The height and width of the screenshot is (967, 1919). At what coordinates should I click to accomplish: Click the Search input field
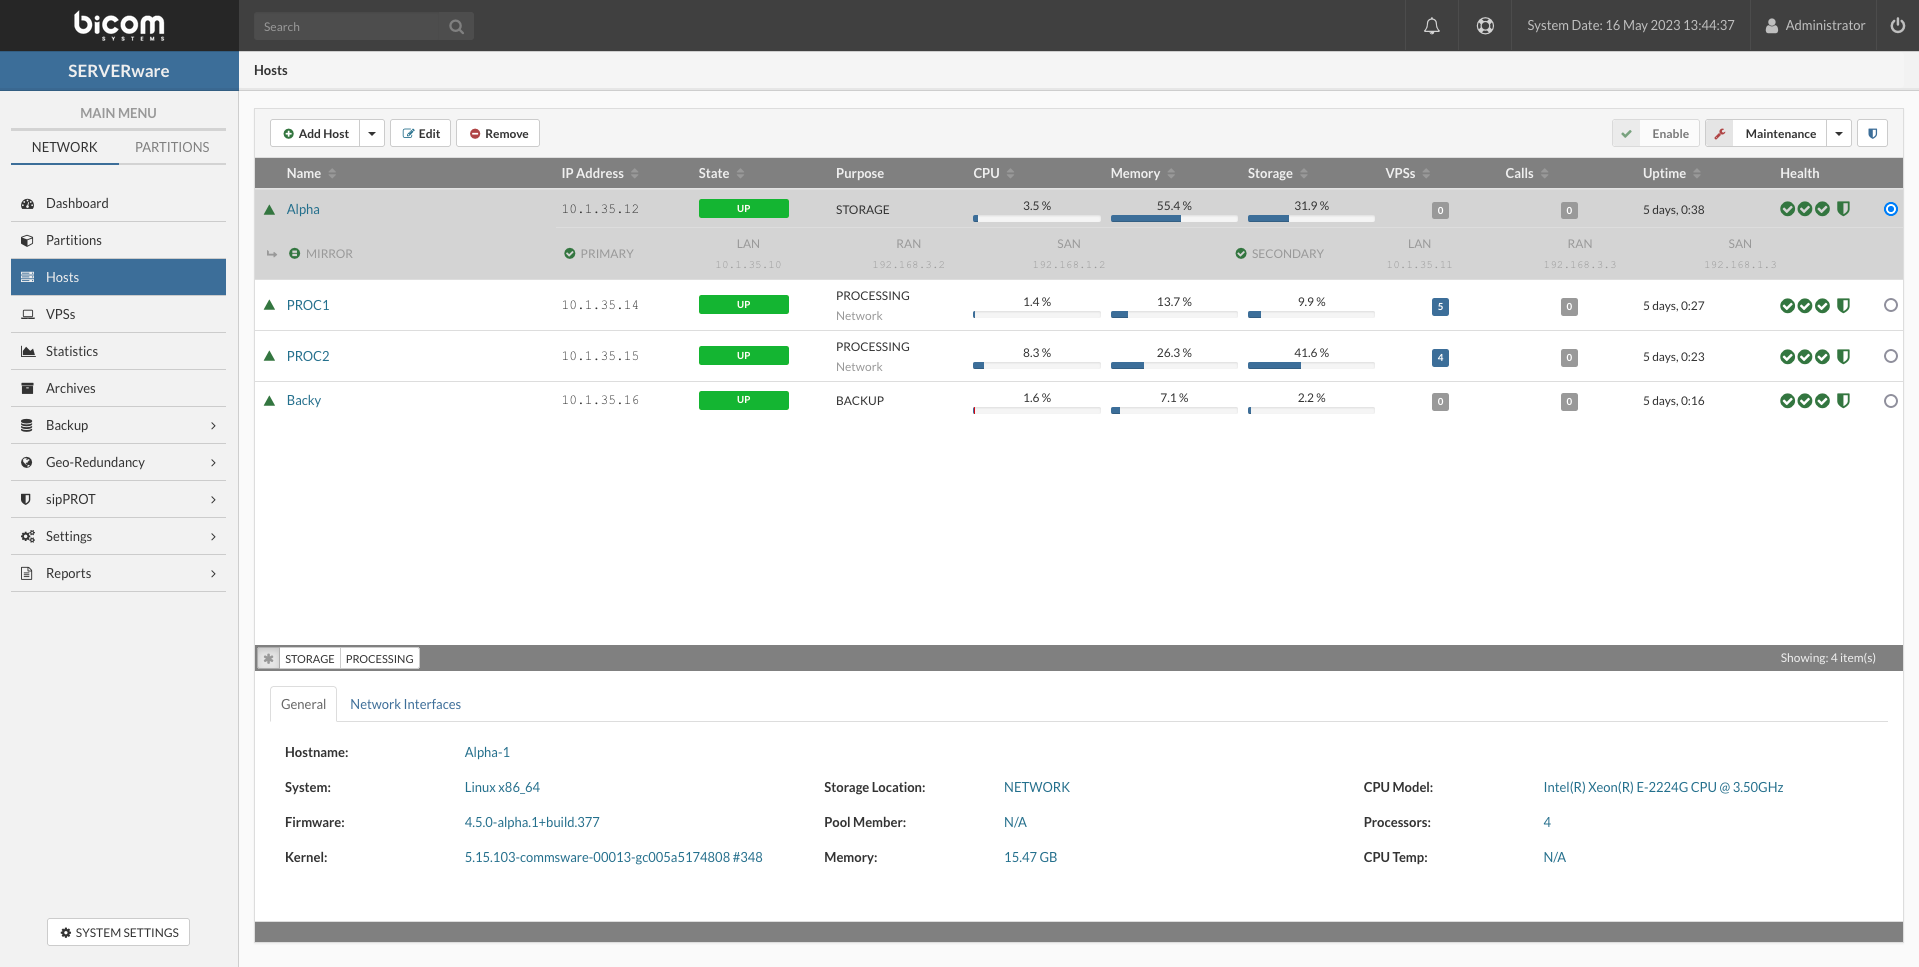[350, 27]
